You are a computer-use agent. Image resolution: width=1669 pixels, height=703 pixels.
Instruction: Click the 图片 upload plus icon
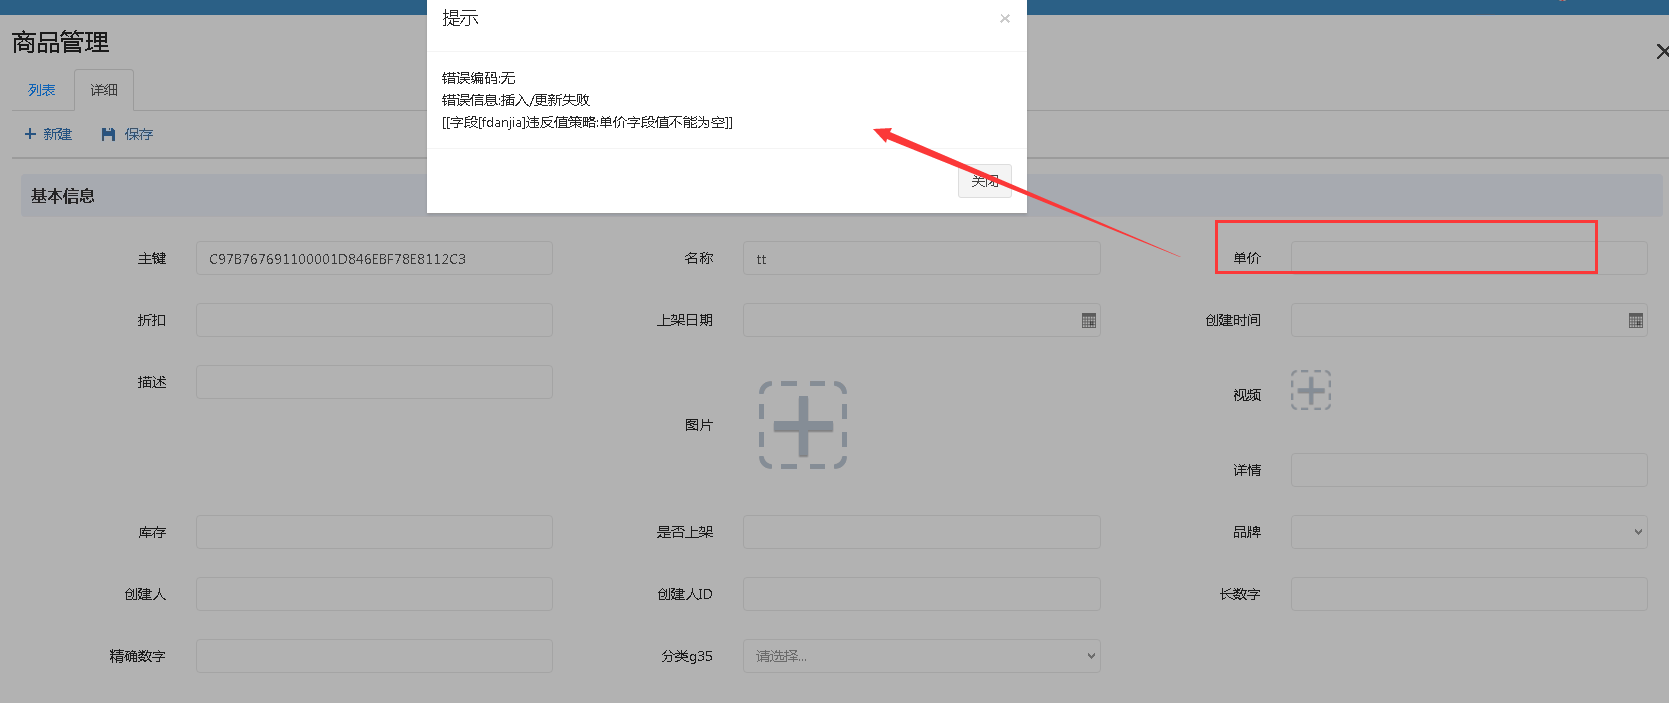pyautogui.click(x=803, y=425)
